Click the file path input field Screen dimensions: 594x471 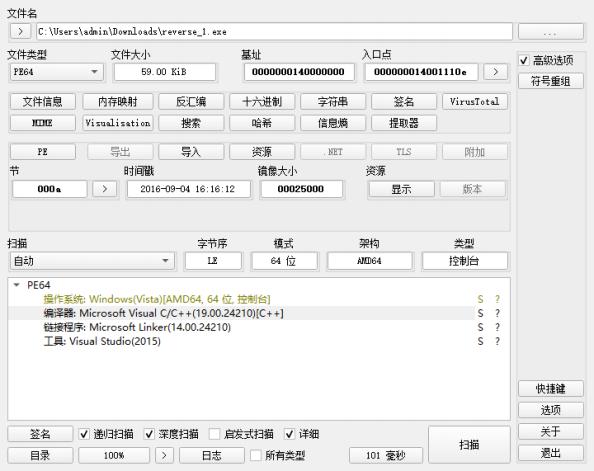pos(274,31)
